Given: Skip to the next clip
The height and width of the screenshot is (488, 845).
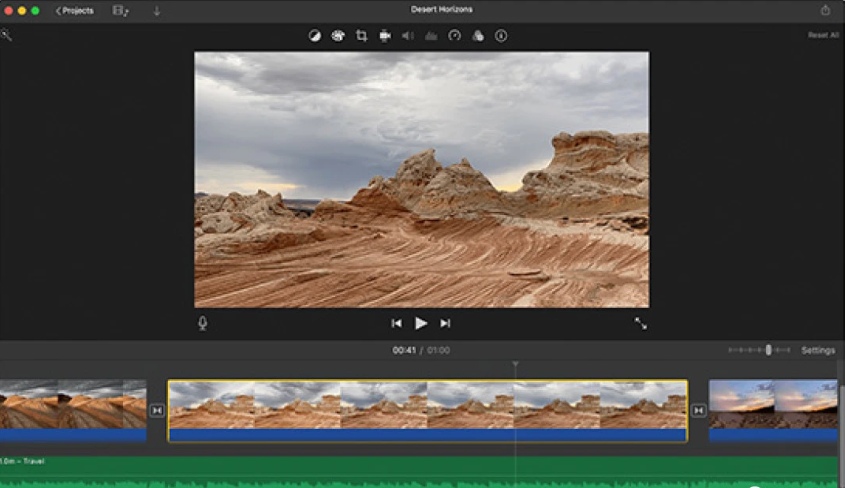Looking at the screenshot, I should click(446, 323).
